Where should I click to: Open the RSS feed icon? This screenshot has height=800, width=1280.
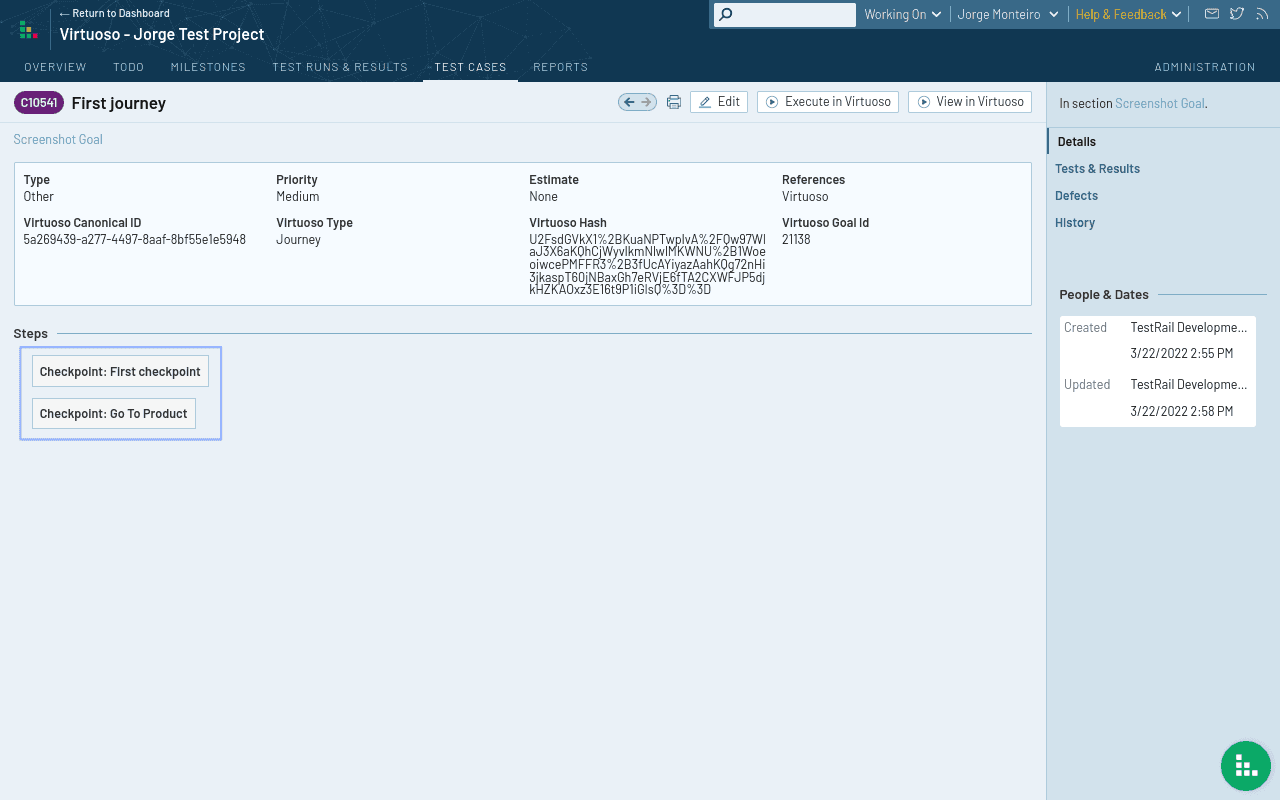point(1261,14)
